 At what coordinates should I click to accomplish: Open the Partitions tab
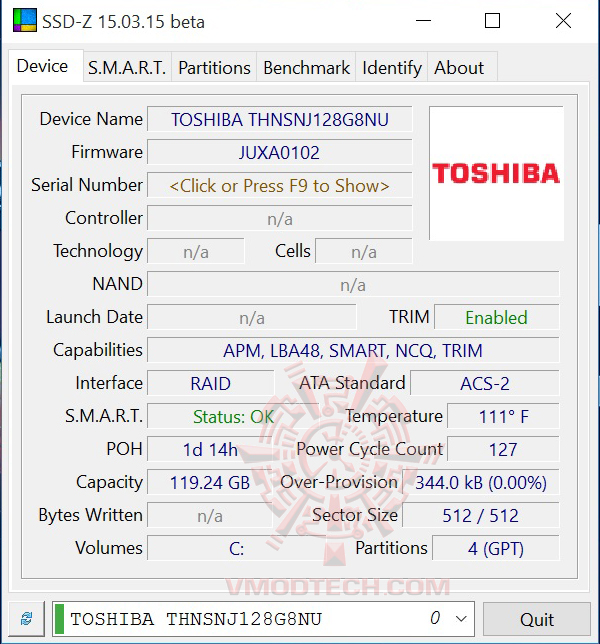coord(214,68)
